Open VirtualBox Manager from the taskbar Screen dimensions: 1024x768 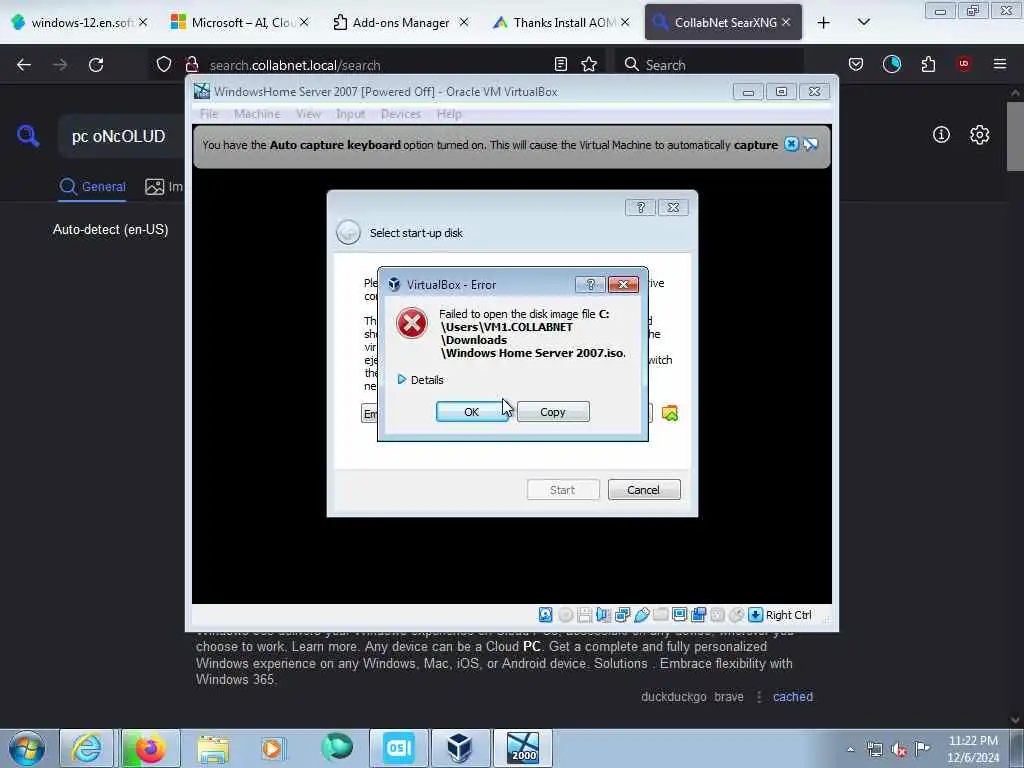[459, 748]
